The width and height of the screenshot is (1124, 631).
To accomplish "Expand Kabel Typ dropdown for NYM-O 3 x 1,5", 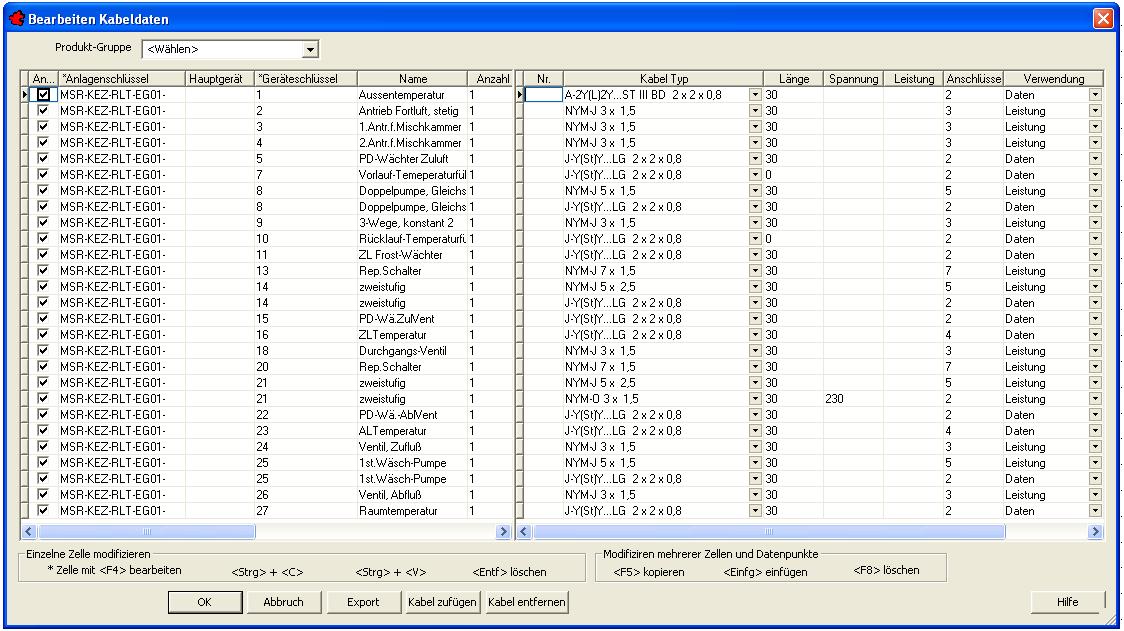I will (755, 399).
